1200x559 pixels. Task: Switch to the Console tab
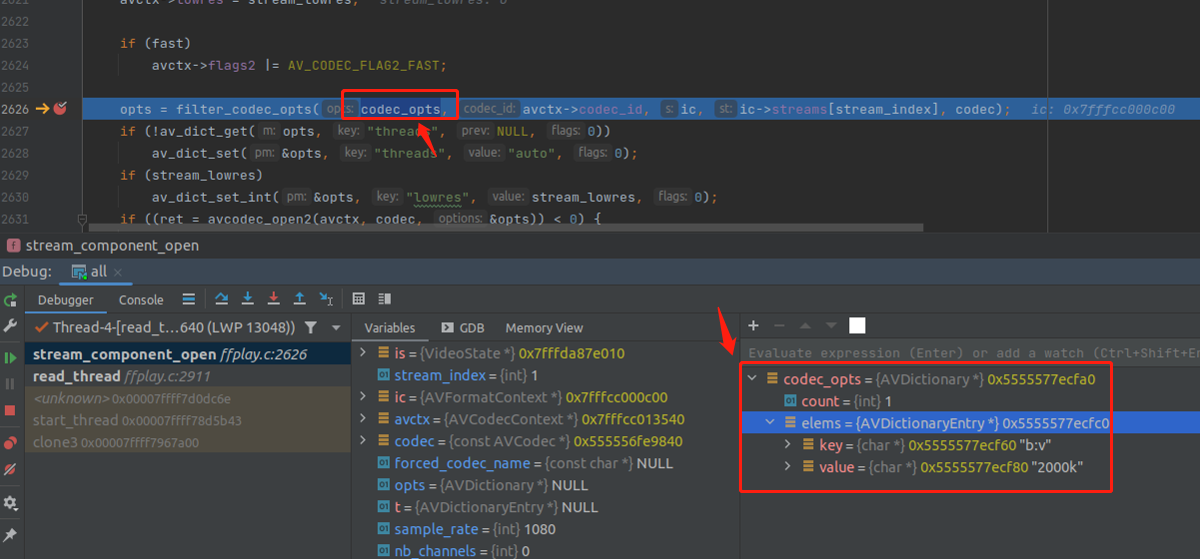coord(141,299)
